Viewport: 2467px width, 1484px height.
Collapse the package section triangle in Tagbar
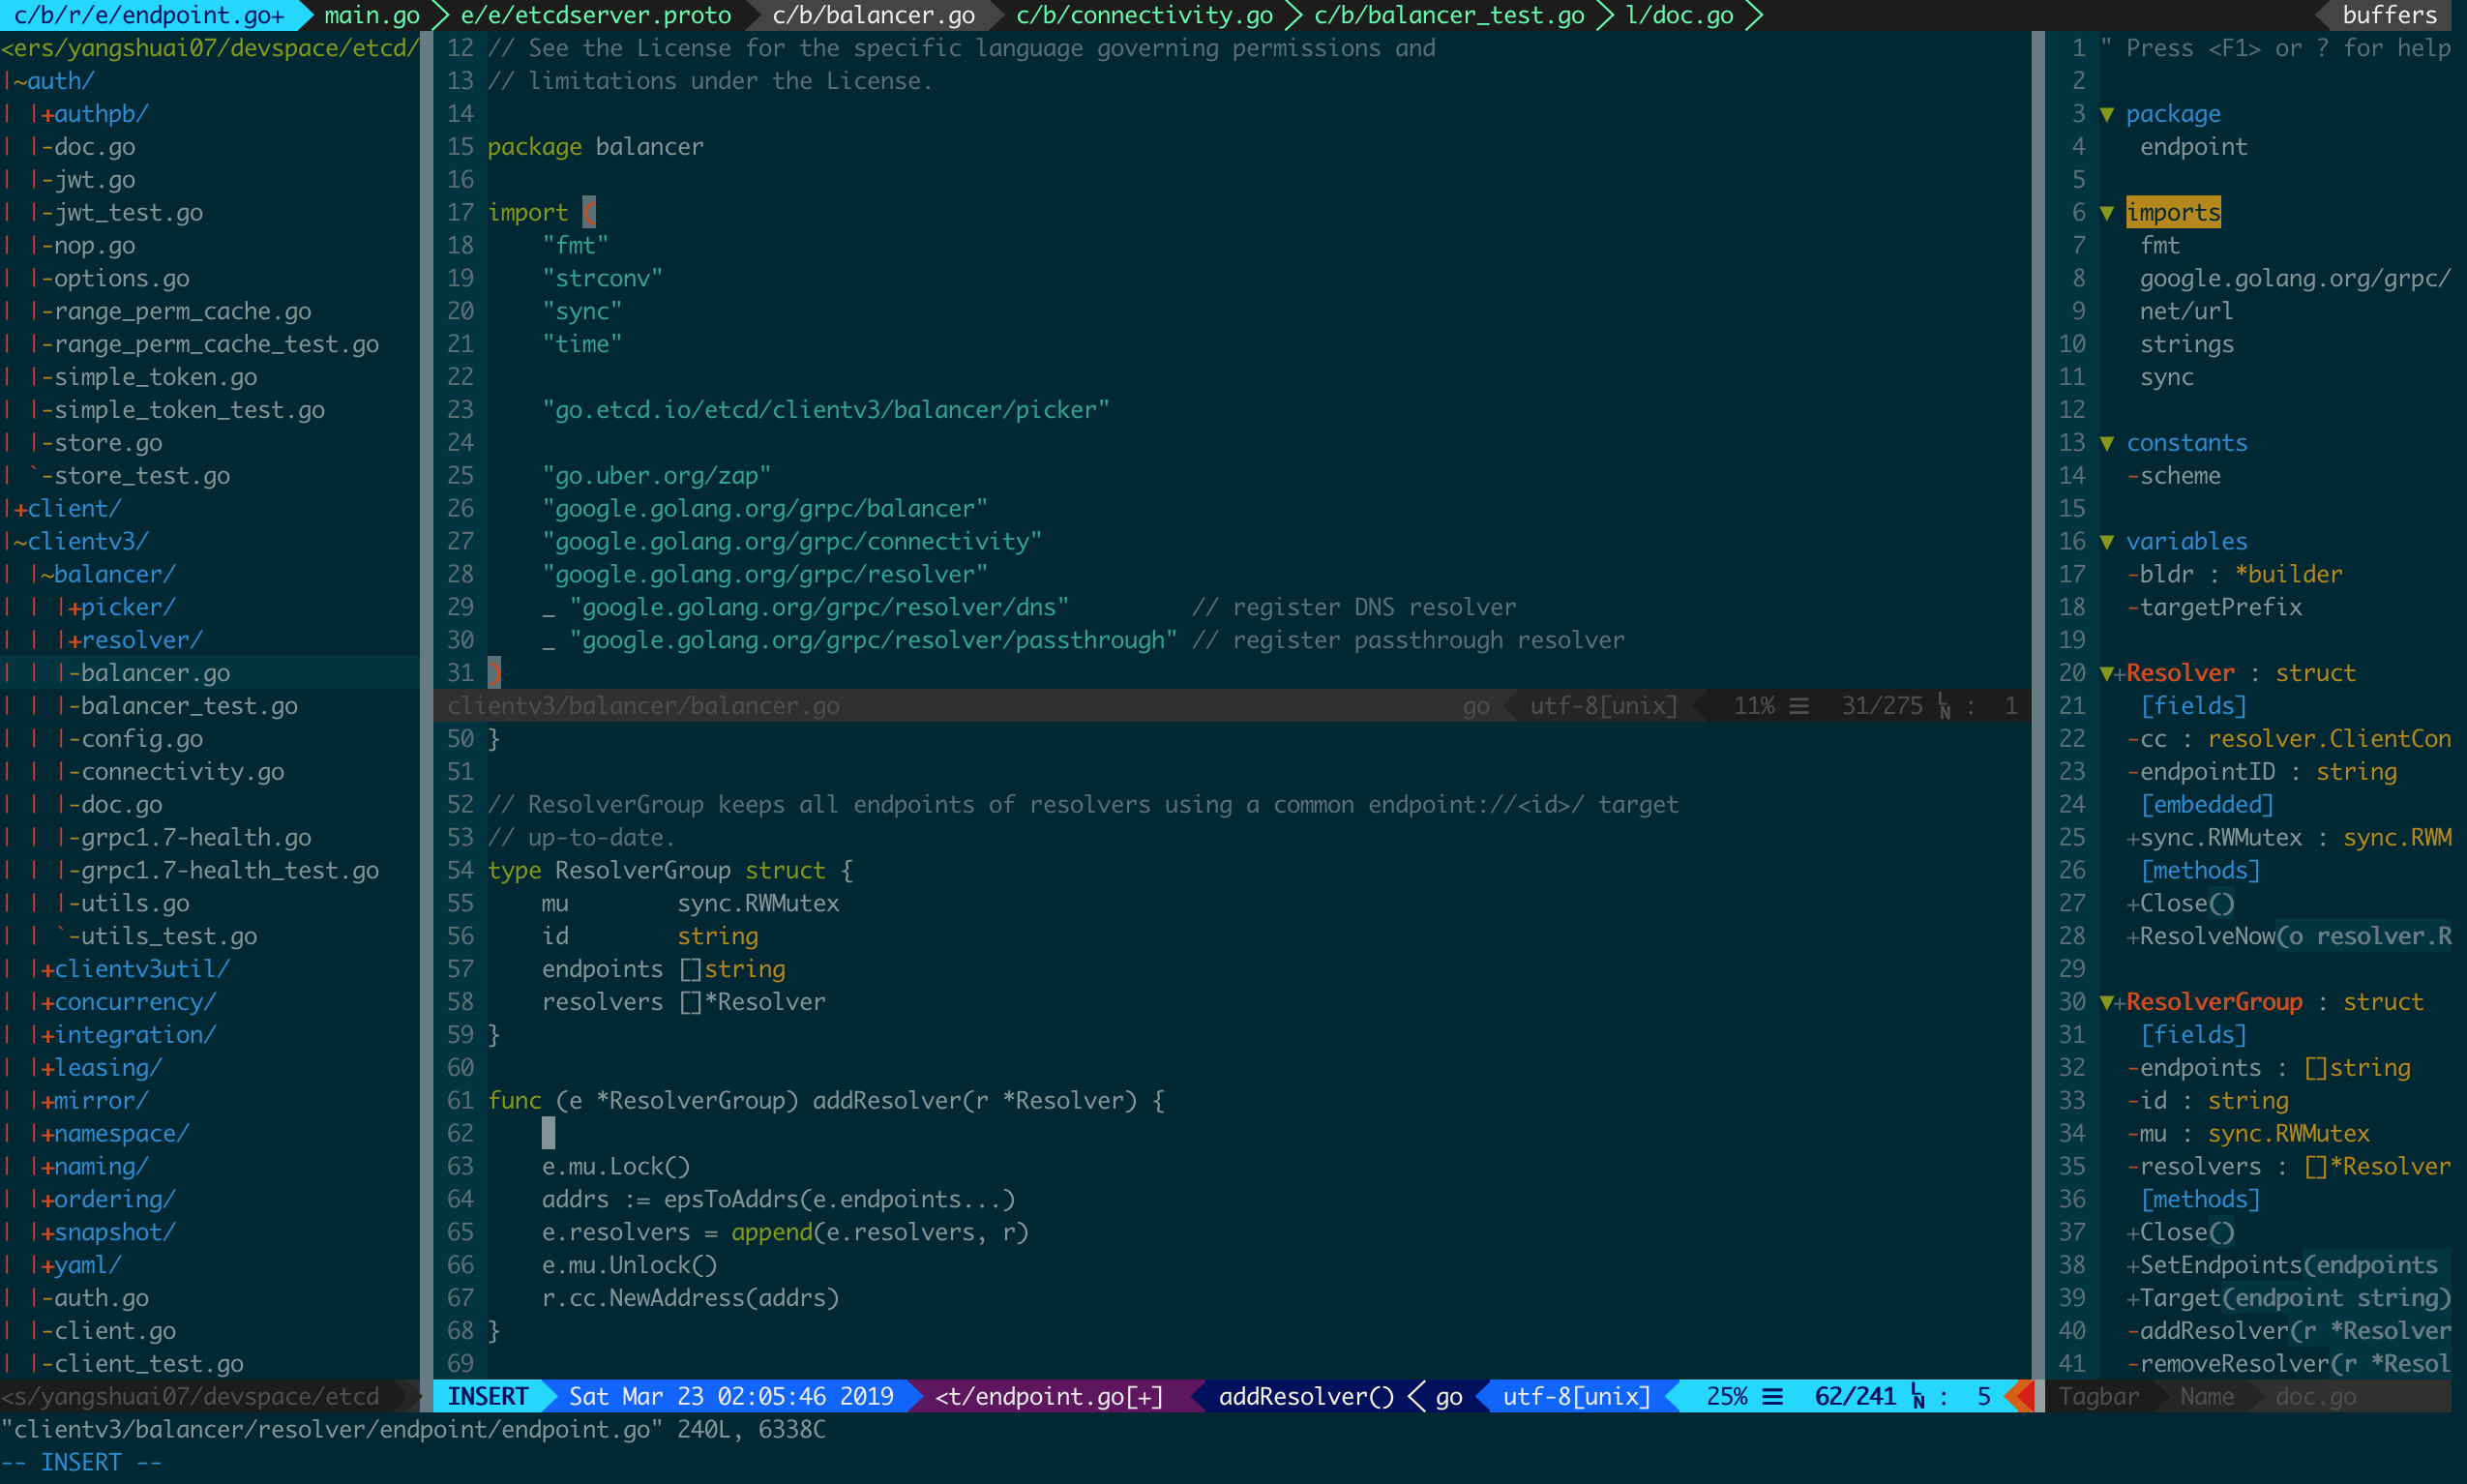pyautogui.click(x=2106, y=115)
